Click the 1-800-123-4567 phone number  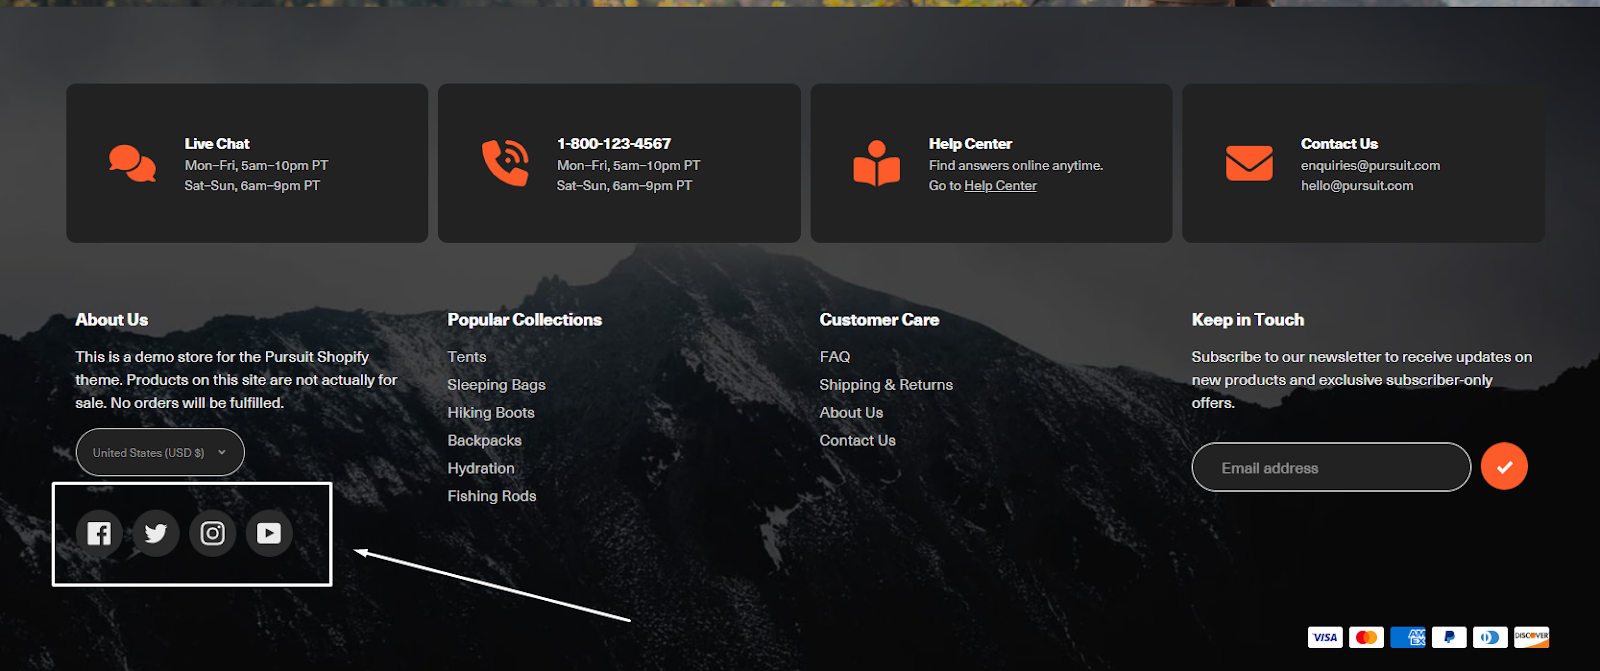pyautogui.click(x=614, y=144)
